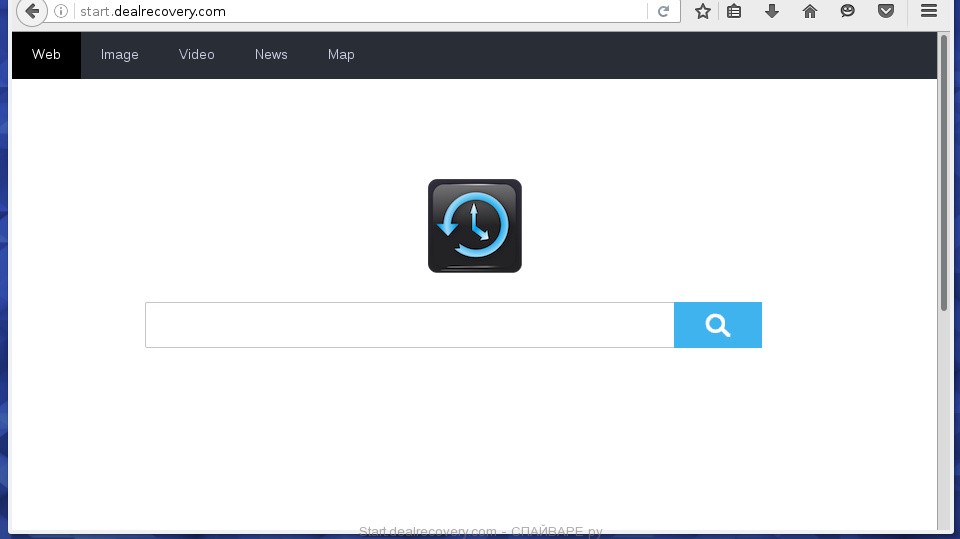Screen dimensions: 960x539
Task: Focus the main search text box
Action: point(409,326)
